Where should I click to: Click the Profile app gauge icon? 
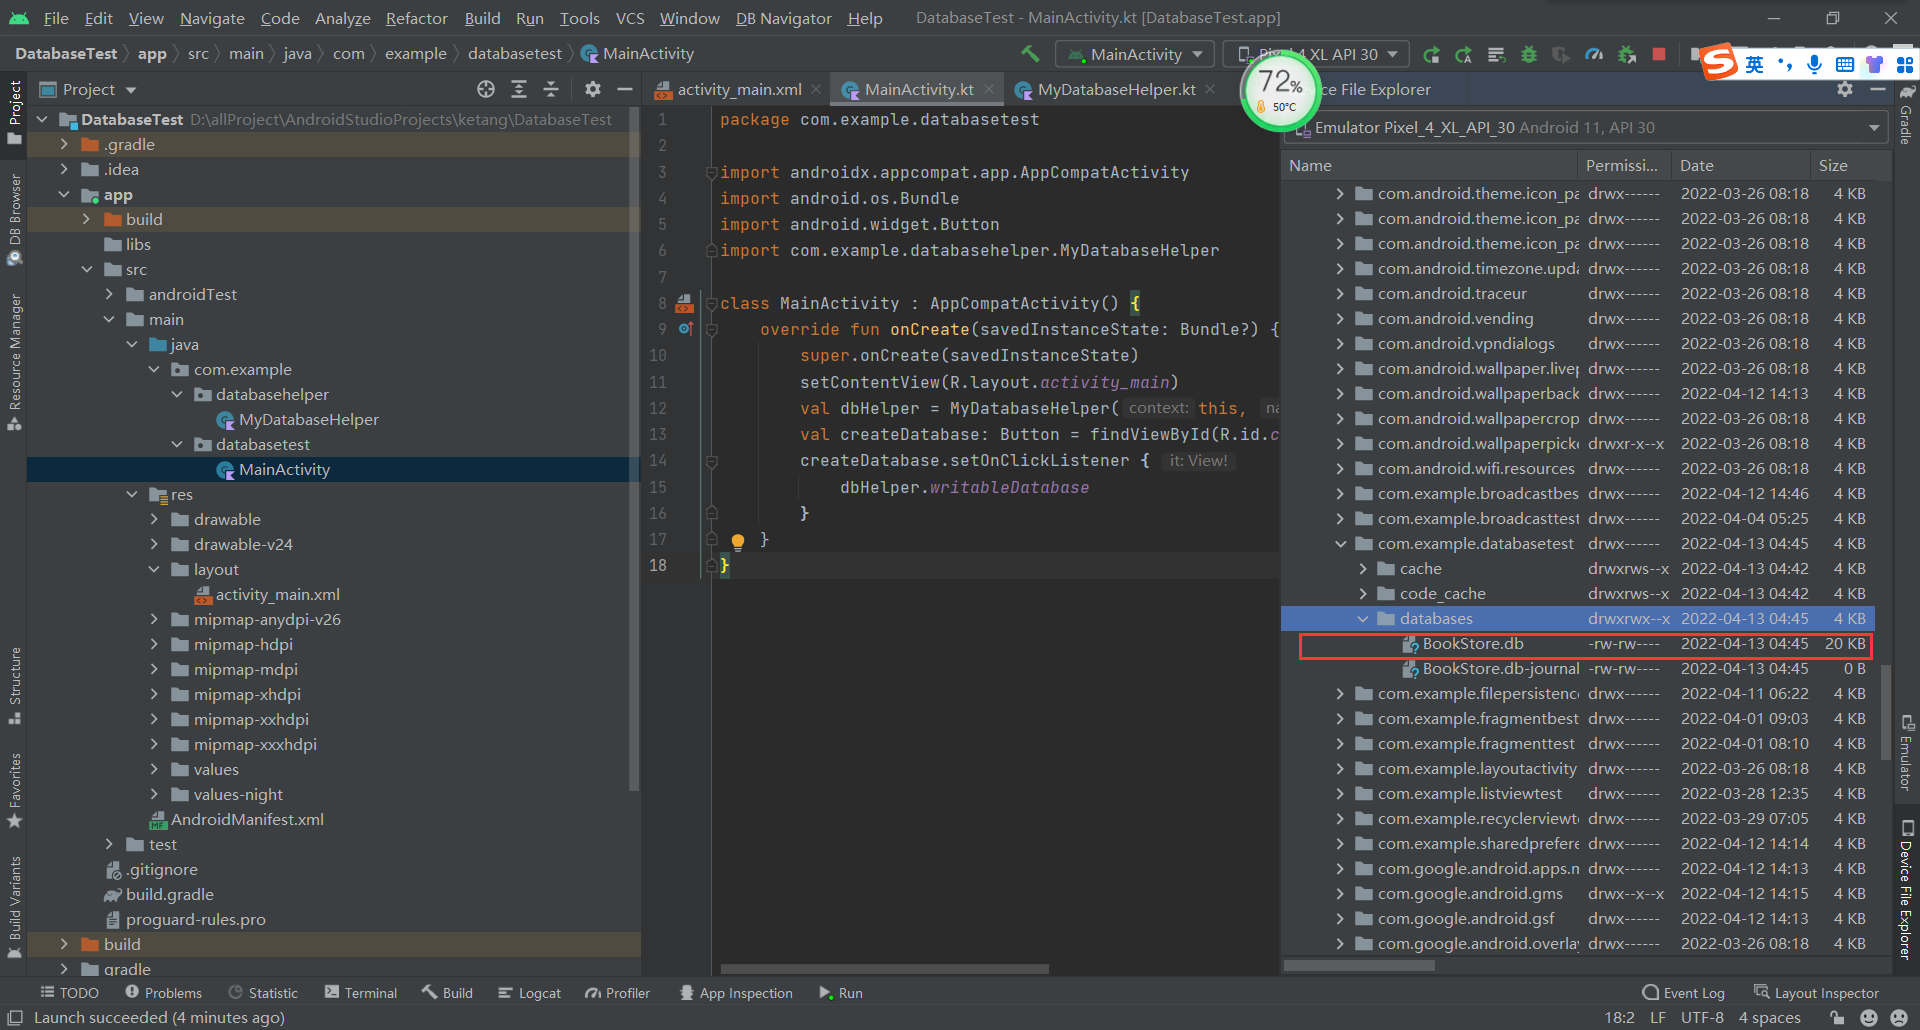(1594, 54)
